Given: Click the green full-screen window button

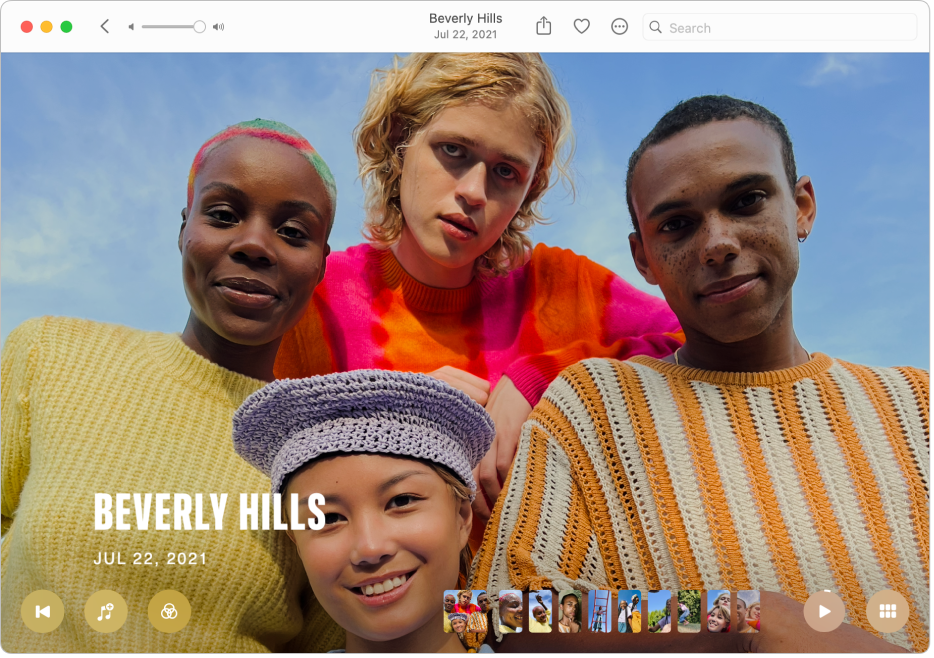Looking at the screenshot, I should (66, 27).
